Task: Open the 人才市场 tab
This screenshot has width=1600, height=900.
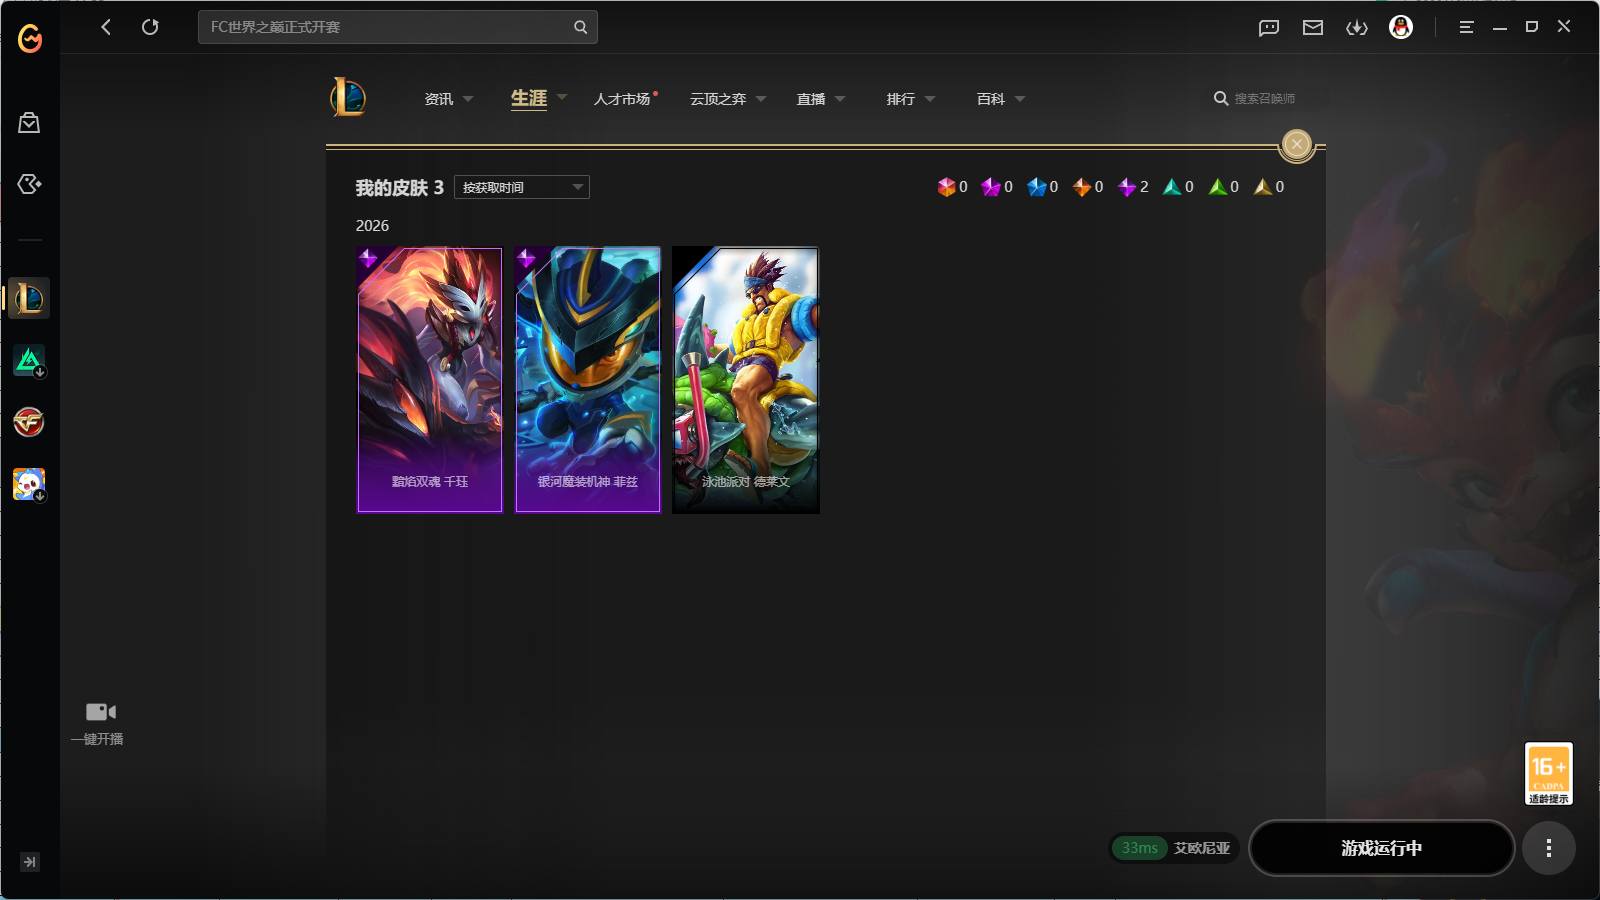Action: tap(622, 99)
